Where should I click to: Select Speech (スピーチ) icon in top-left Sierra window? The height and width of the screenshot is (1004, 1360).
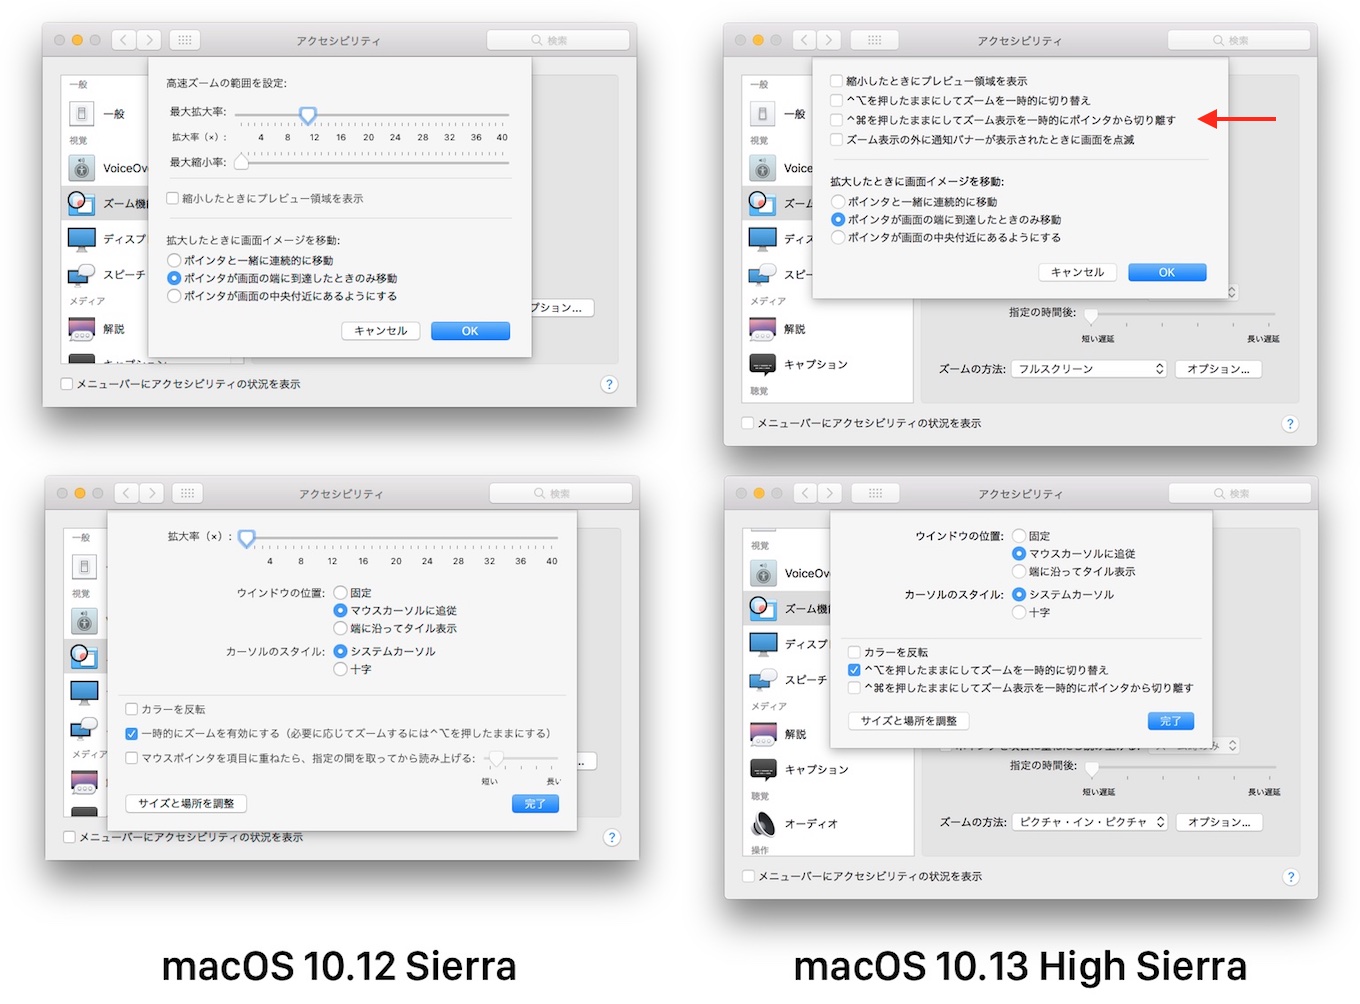click(82, 273)
